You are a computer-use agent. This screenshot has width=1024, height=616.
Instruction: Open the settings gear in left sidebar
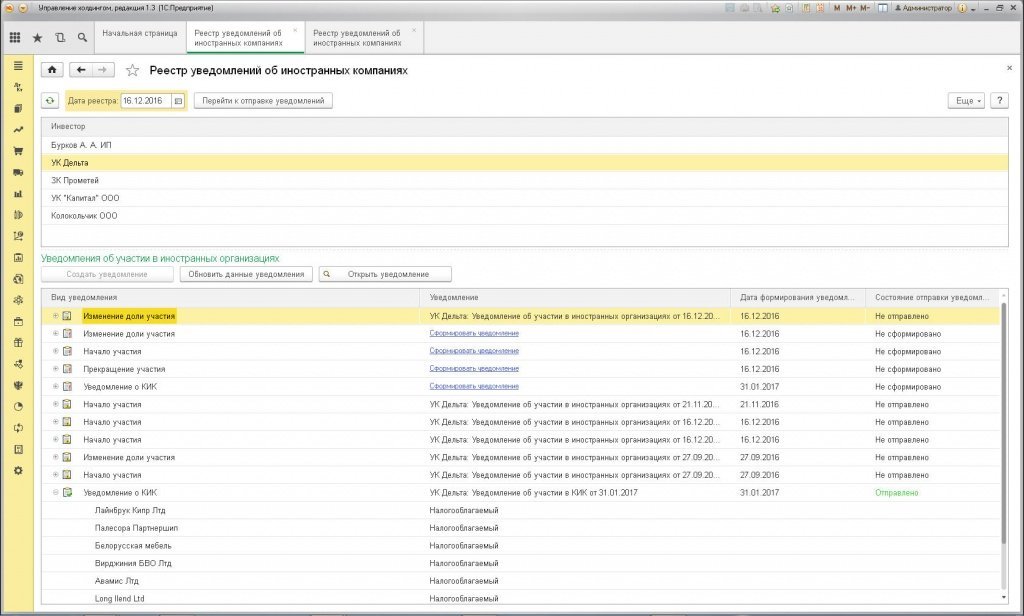[x=18, y=470]
